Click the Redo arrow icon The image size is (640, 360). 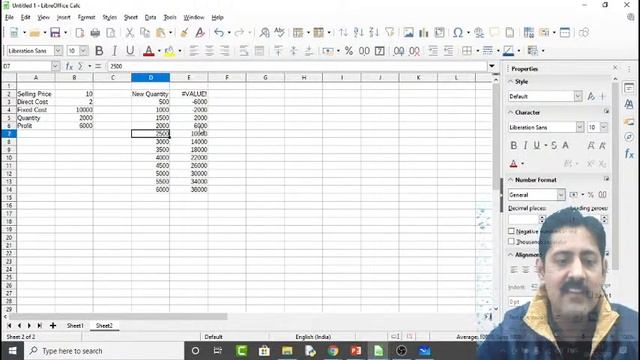coord(239,33)
